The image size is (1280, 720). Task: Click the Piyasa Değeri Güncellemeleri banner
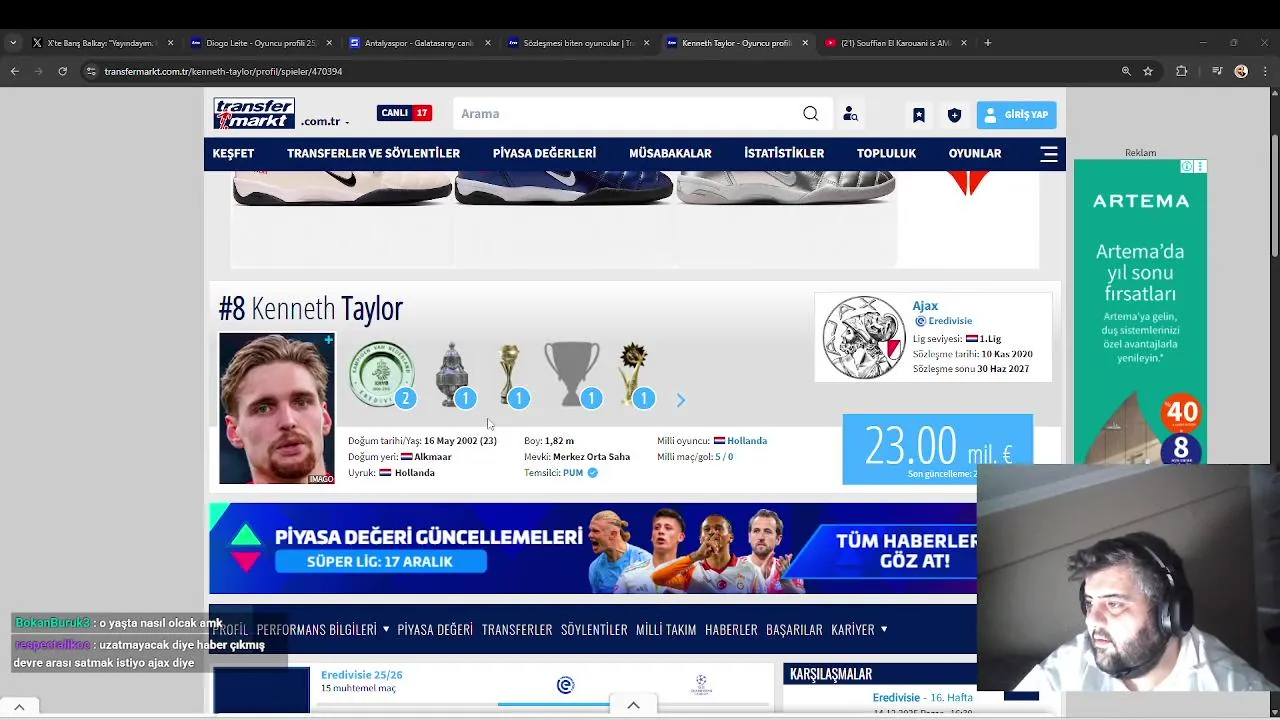pyautogui.click(x=593, y=549)
